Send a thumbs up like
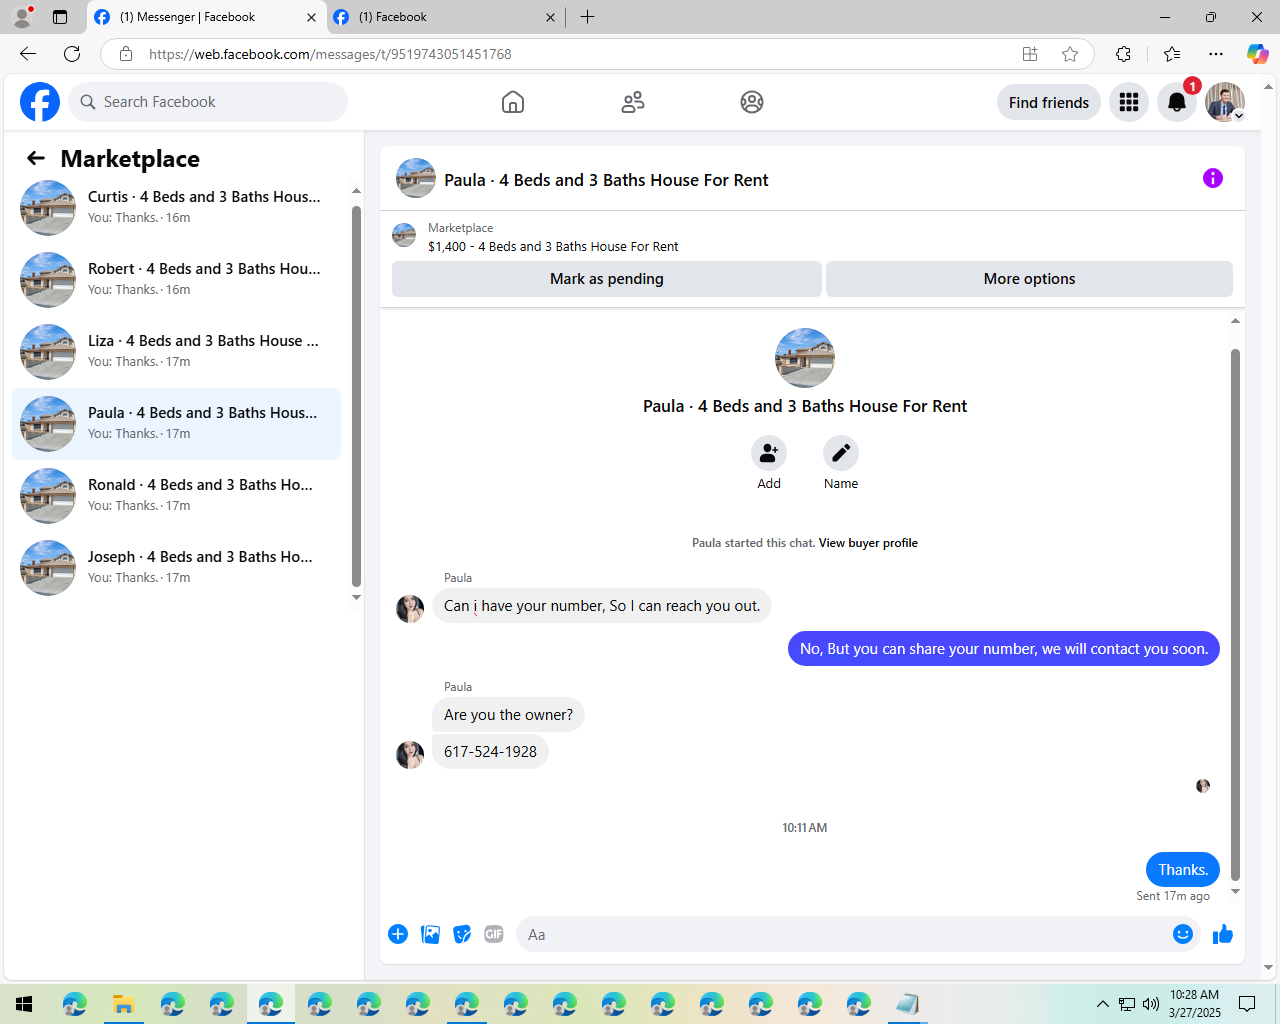This screenshot has width=1280, height=1024. pyautogui.click(x=1223, y=934)
